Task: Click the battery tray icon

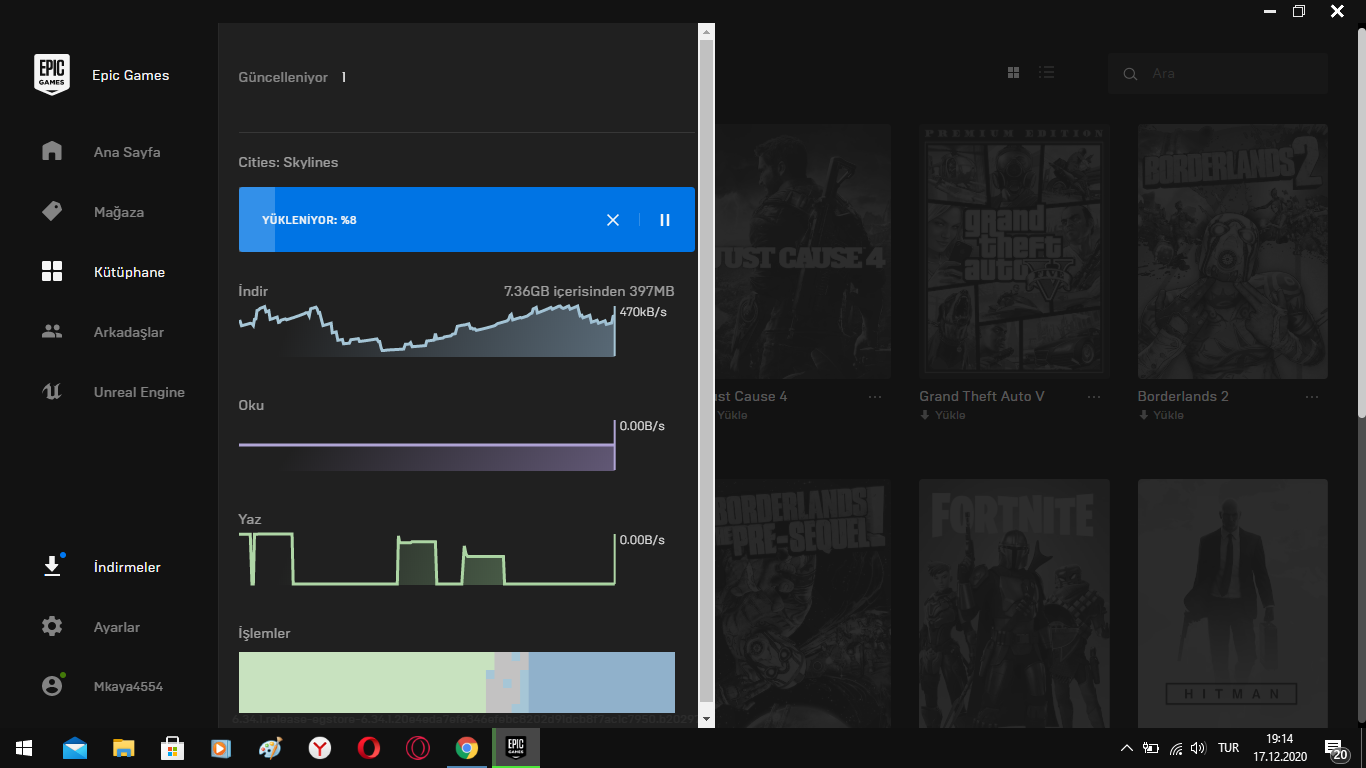Action: click(1151, 748)
